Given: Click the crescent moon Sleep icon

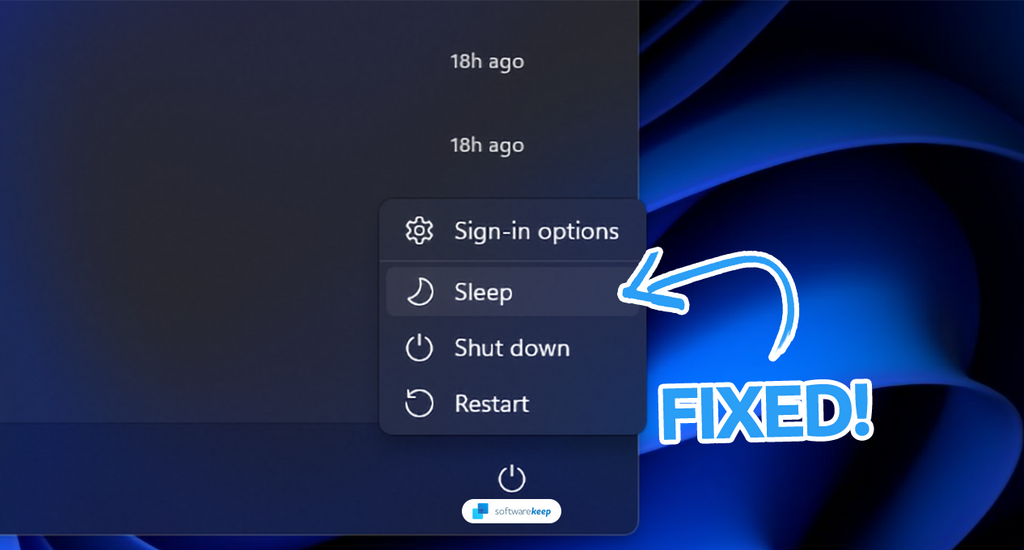Looking at the screenshot, I should point(419,291).
